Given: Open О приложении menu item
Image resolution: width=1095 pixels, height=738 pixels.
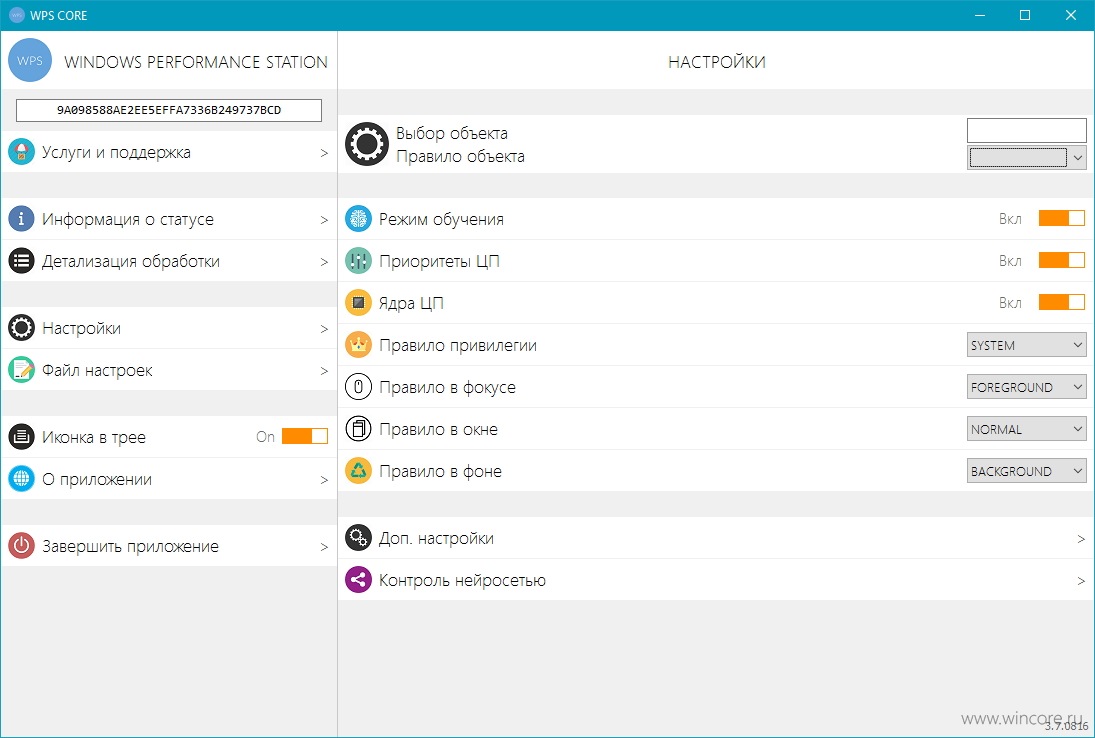Looking at the screenshot, I should pyautogui.click(x=169, y=479).
